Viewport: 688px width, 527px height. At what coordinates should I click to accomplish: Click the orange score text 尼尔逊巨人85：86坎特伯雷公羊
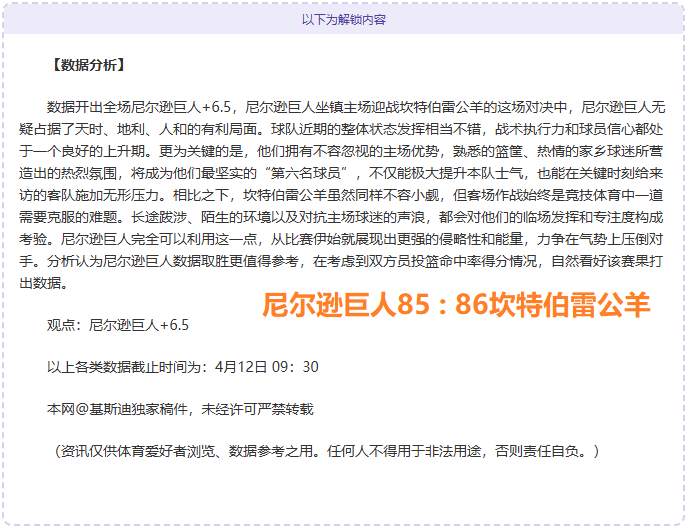click(456, 305)
